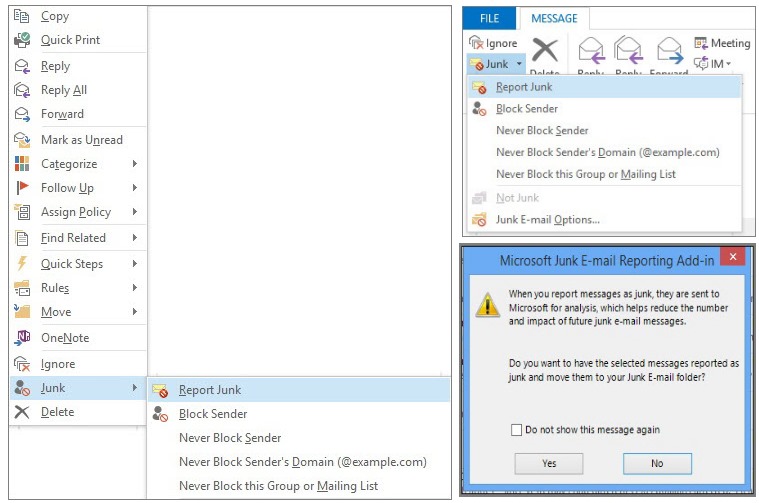The height and width of the screenshot is (503, 759).
Task: Click the Mark as Unread envelope icon
Action: [x=22, y=140]
